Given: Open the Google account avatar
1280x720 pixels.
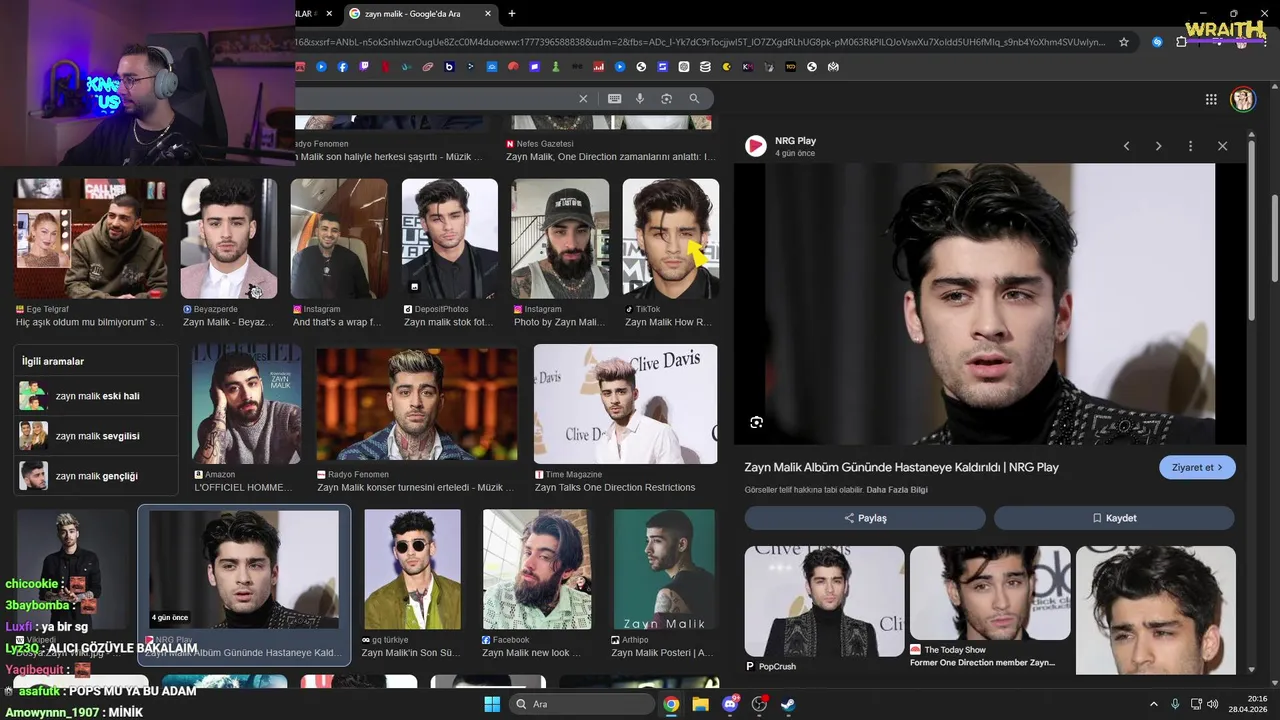Looking at the screenshot, I should pos(1243,99).
